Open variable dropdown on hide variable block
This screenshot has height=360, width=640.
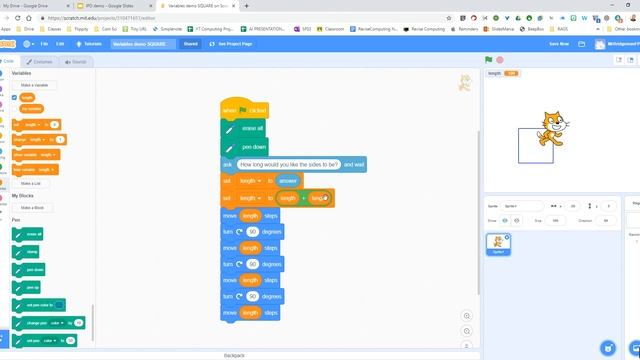tap(46, 169)
